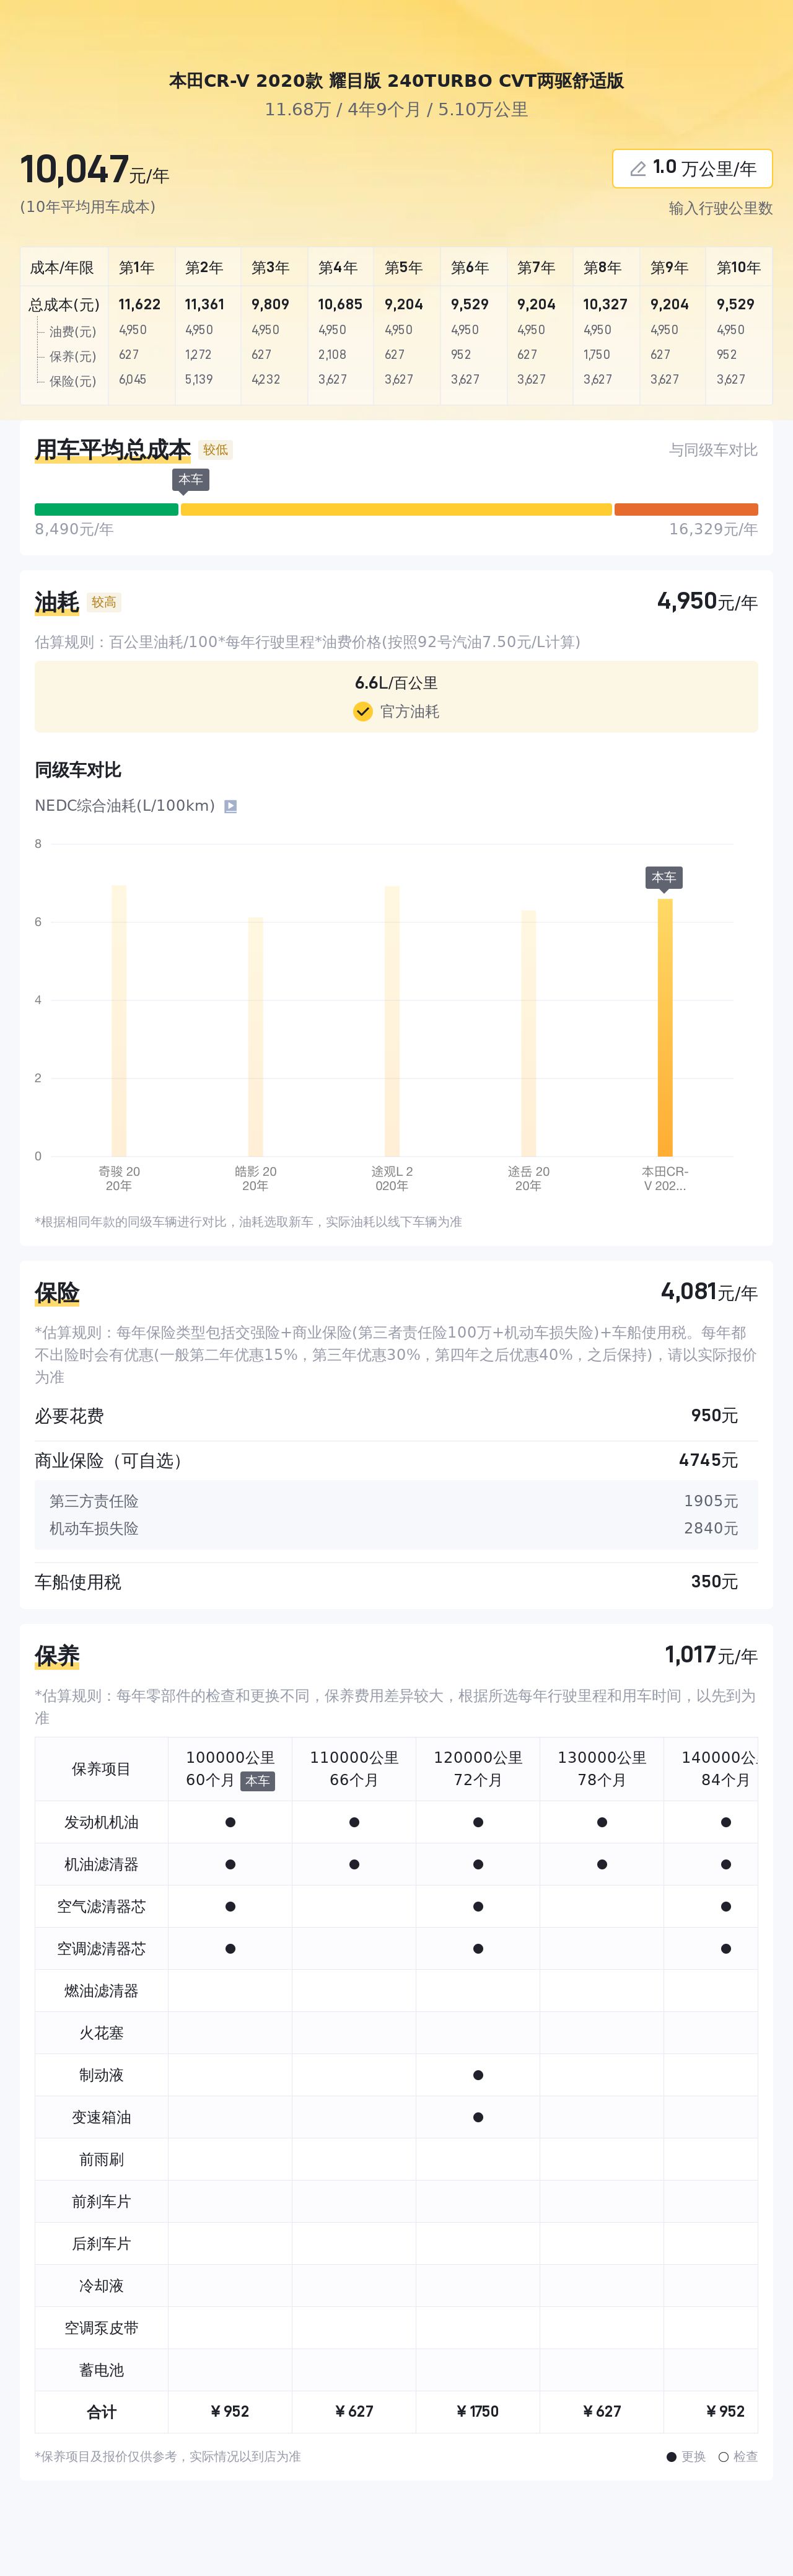Click the highlighted 本田CR-V chart bar
This screenshot has height=2576, width=793.
(665, 1028)
